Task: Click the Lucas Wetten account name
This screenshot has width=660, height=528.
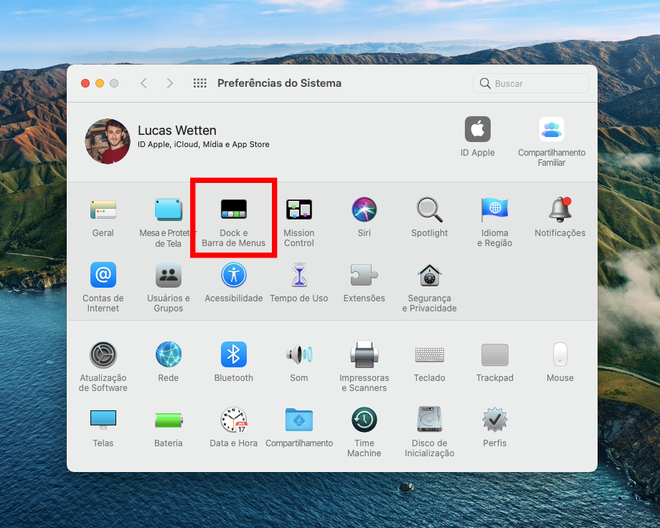Action: point(177,131)
